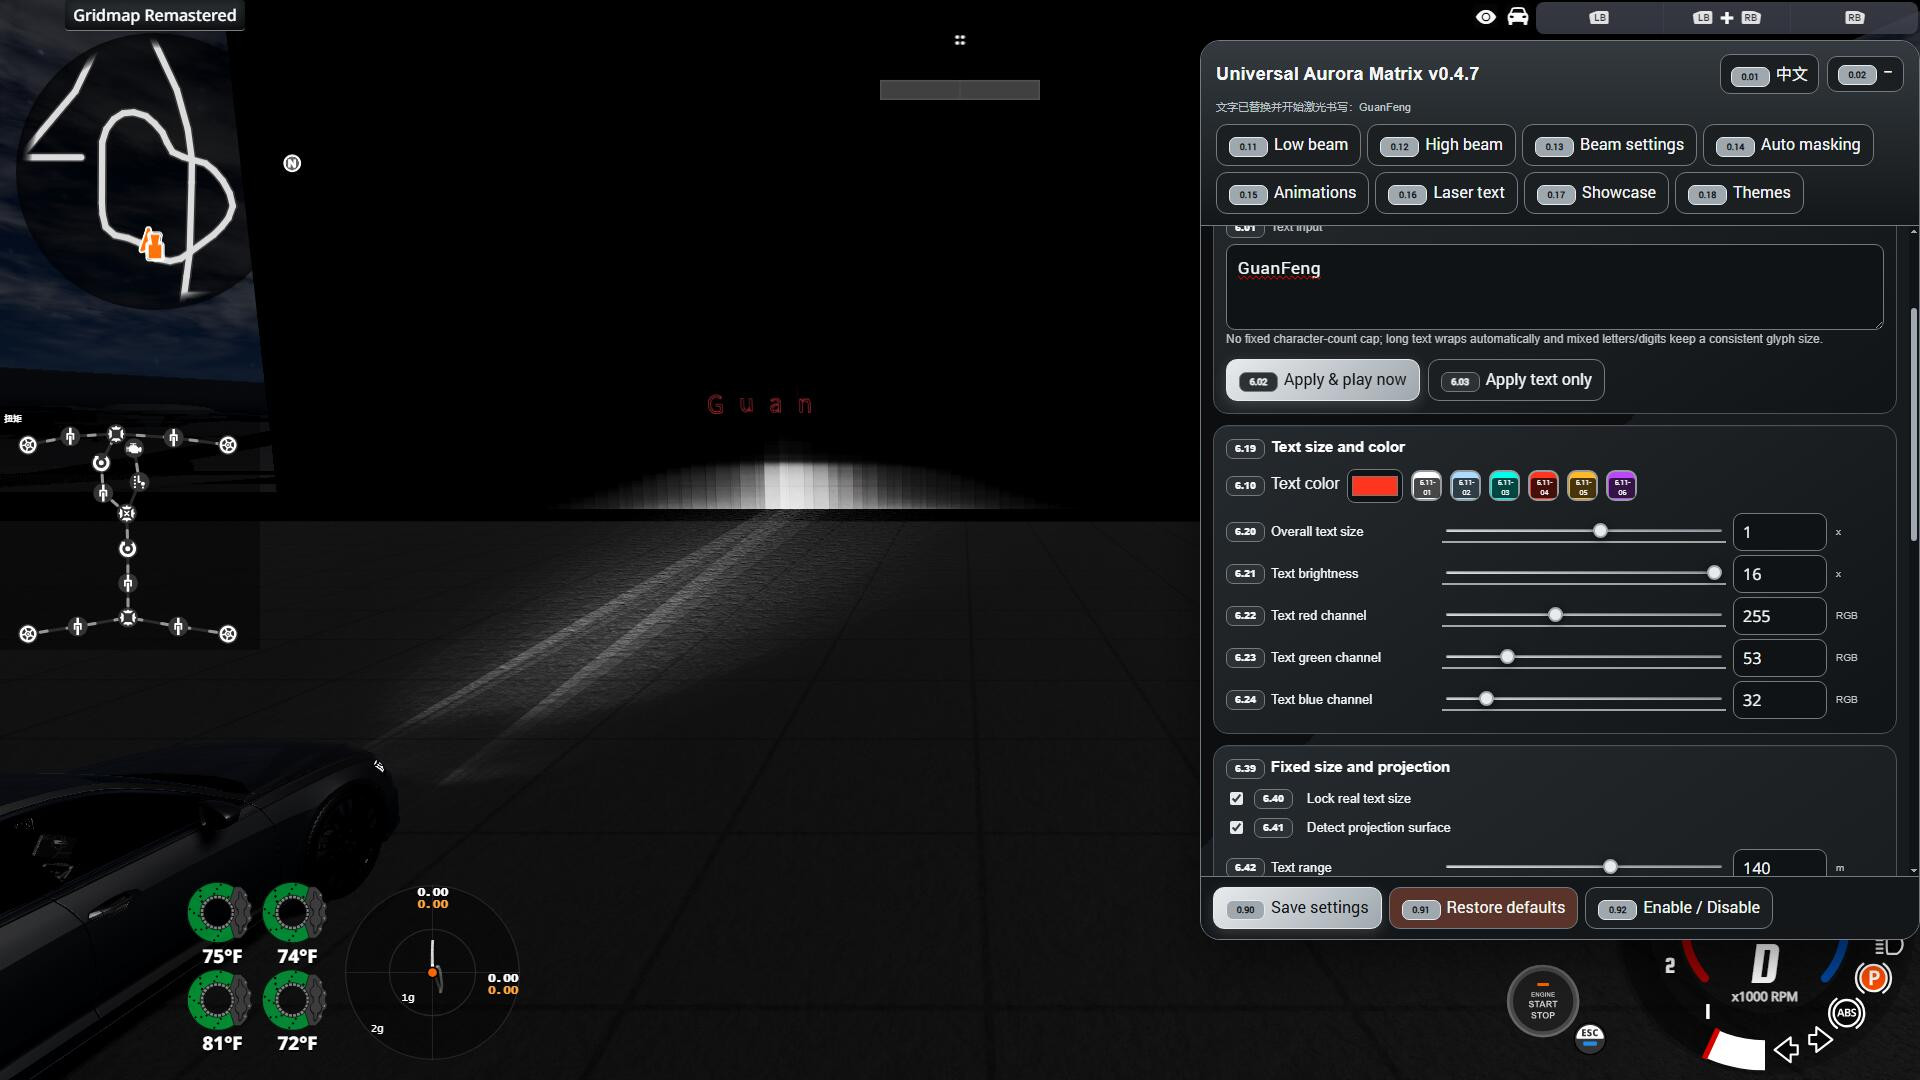
Task: Focus the green channel value field showing 53
Action: (1779, 658)
